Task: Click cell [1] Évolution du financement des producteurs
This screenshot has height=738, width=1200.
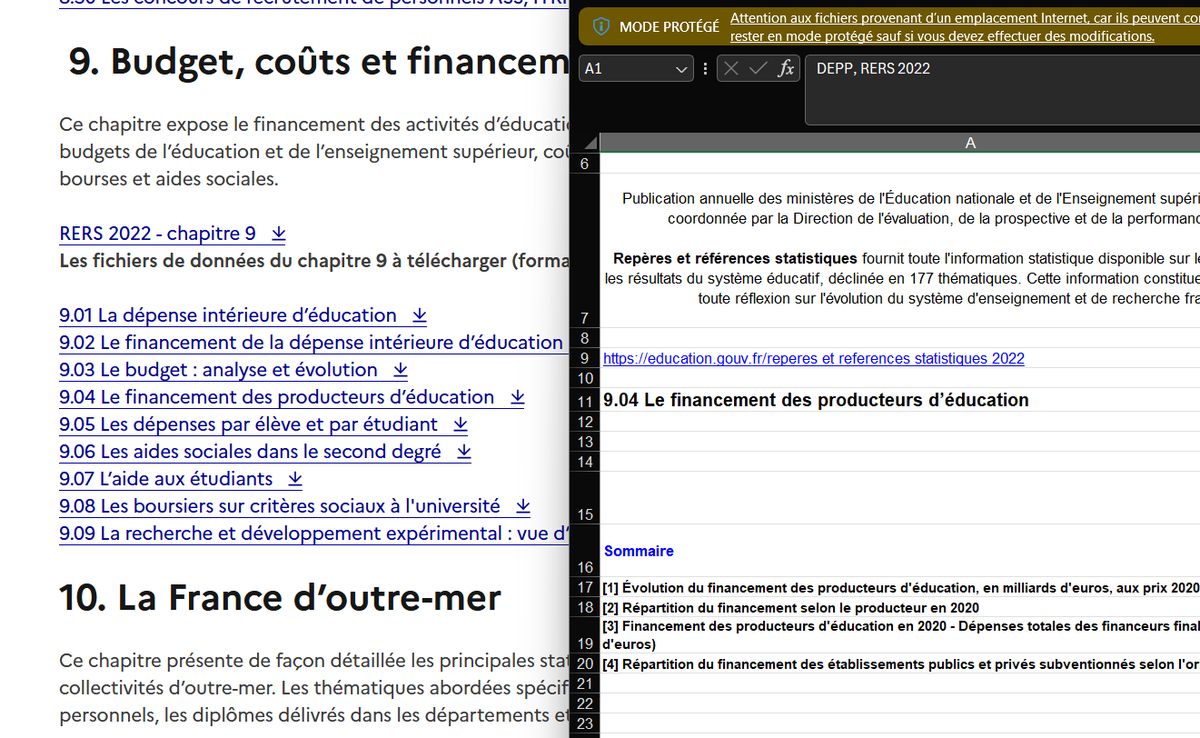Action: (900, 588)
